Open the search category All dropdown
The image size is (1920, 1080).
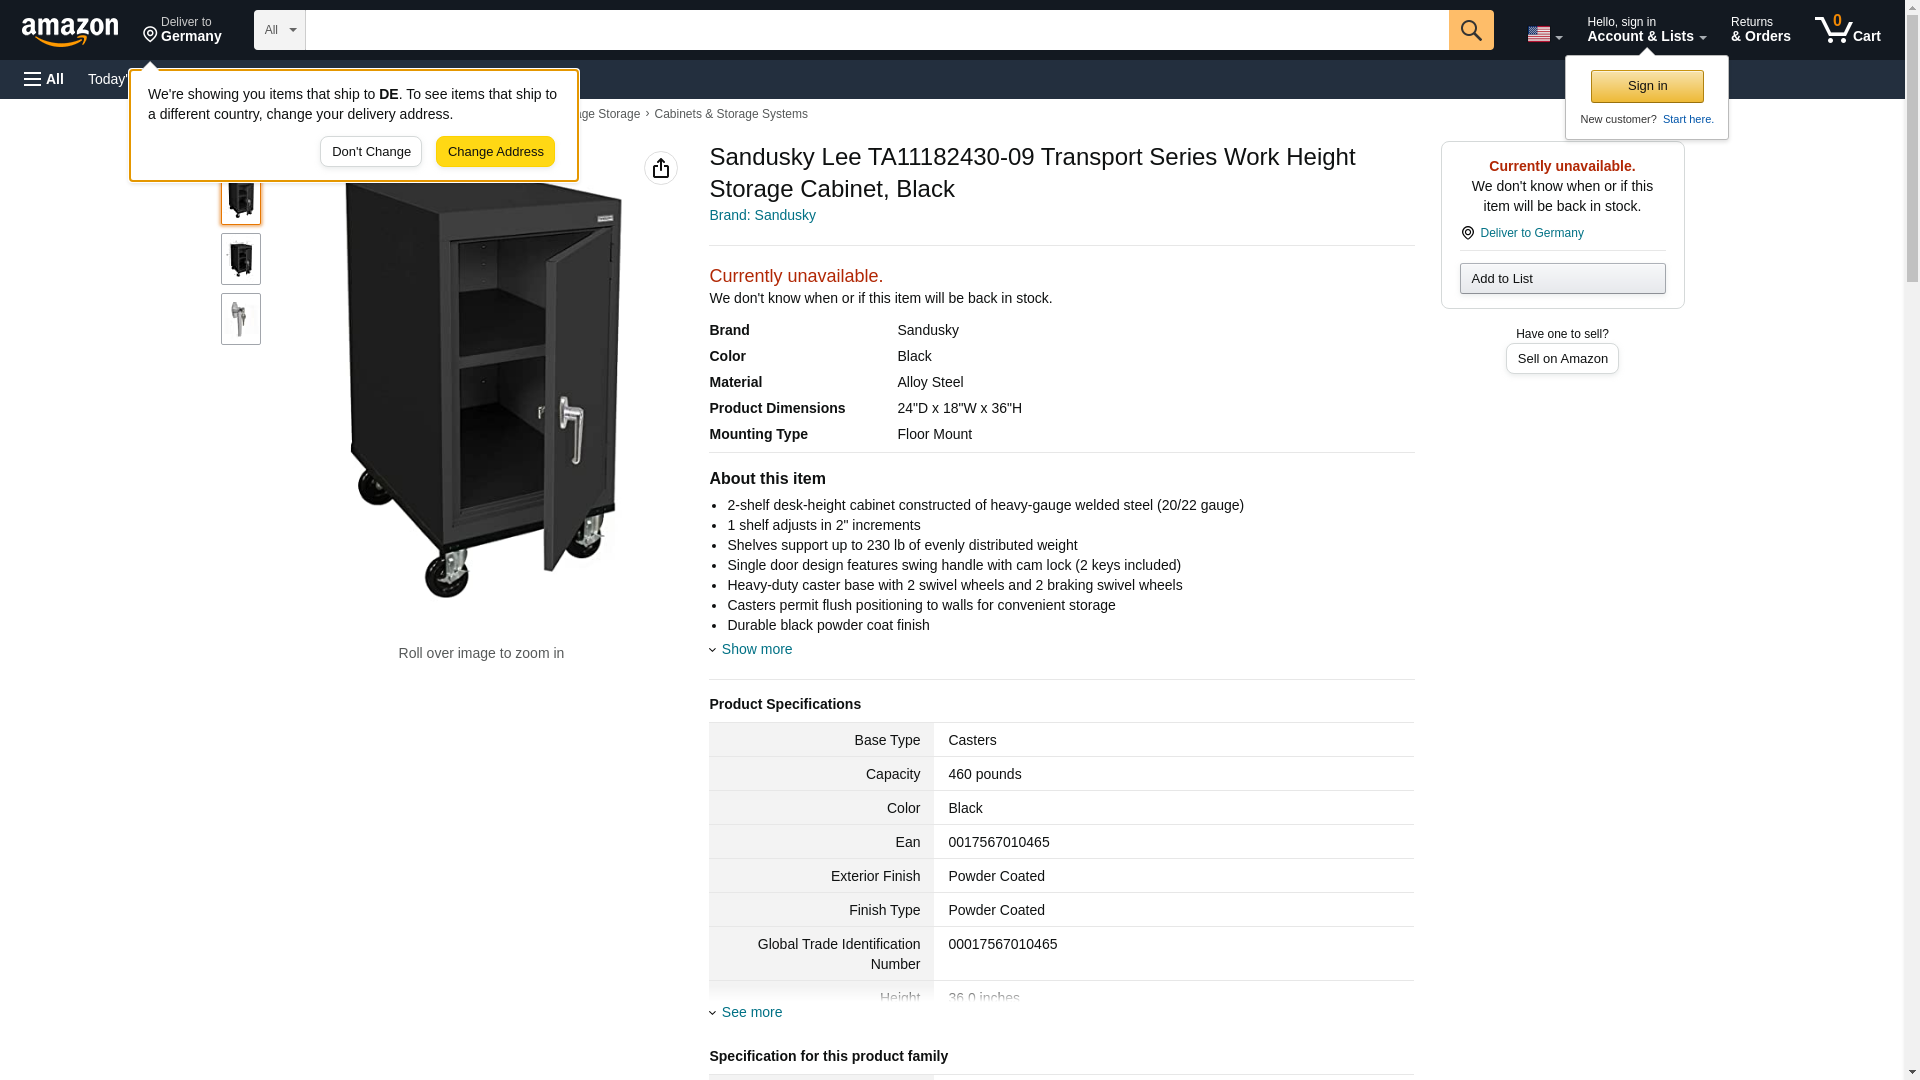(x=279, y=30)
